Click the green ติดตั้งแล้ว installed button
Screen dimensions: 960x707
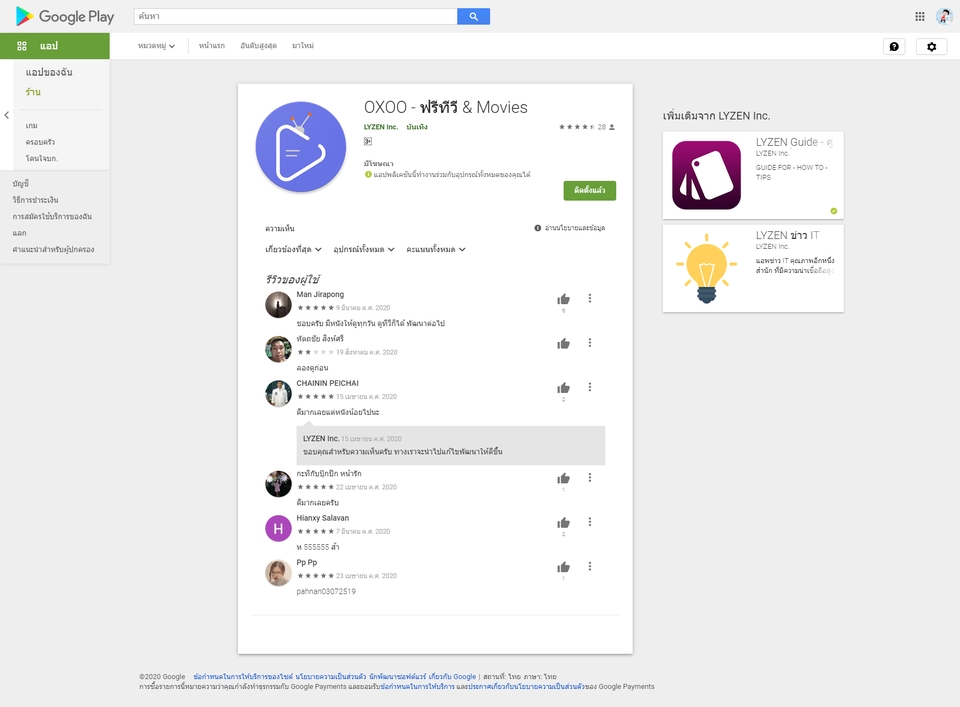pos(590,190)
